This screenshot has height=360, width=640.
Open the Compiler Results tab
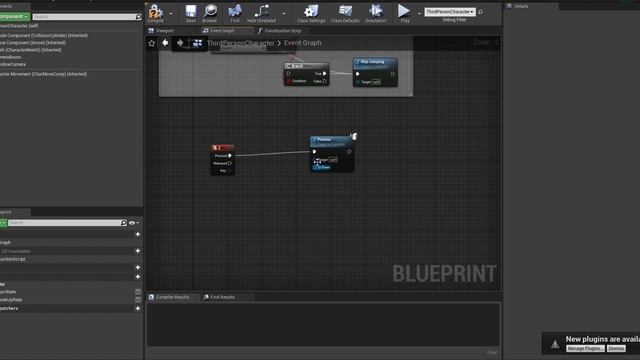click(x=169, y=297)
